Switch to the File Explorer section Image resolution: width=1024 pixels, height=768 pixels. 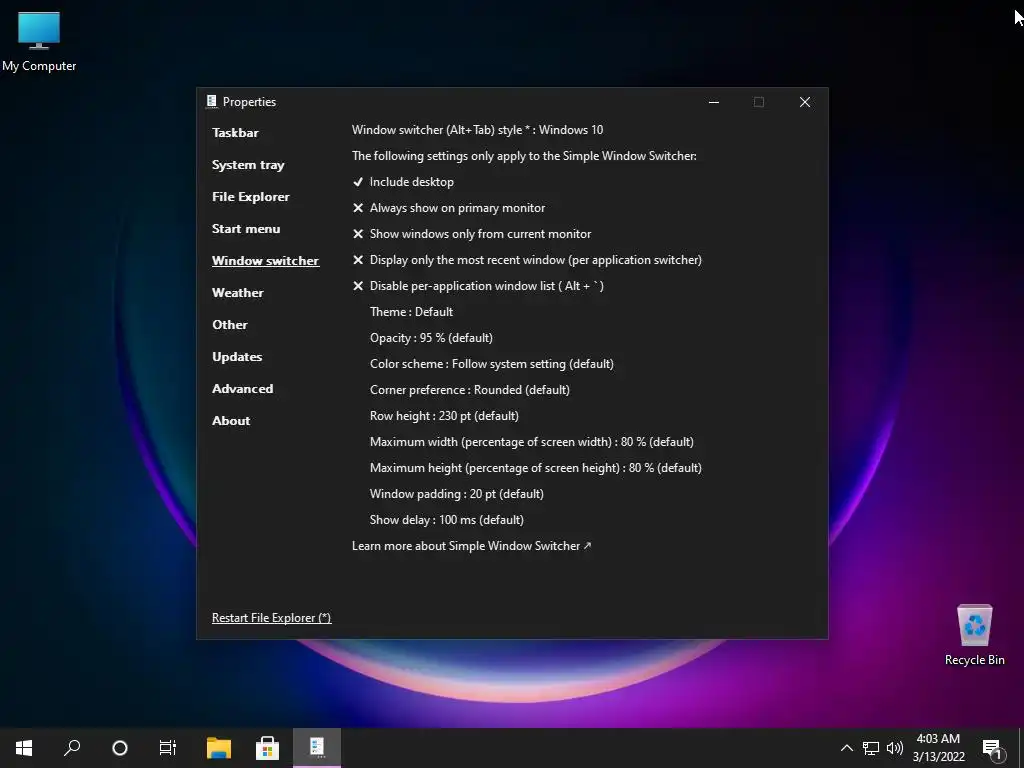point(251,197)
